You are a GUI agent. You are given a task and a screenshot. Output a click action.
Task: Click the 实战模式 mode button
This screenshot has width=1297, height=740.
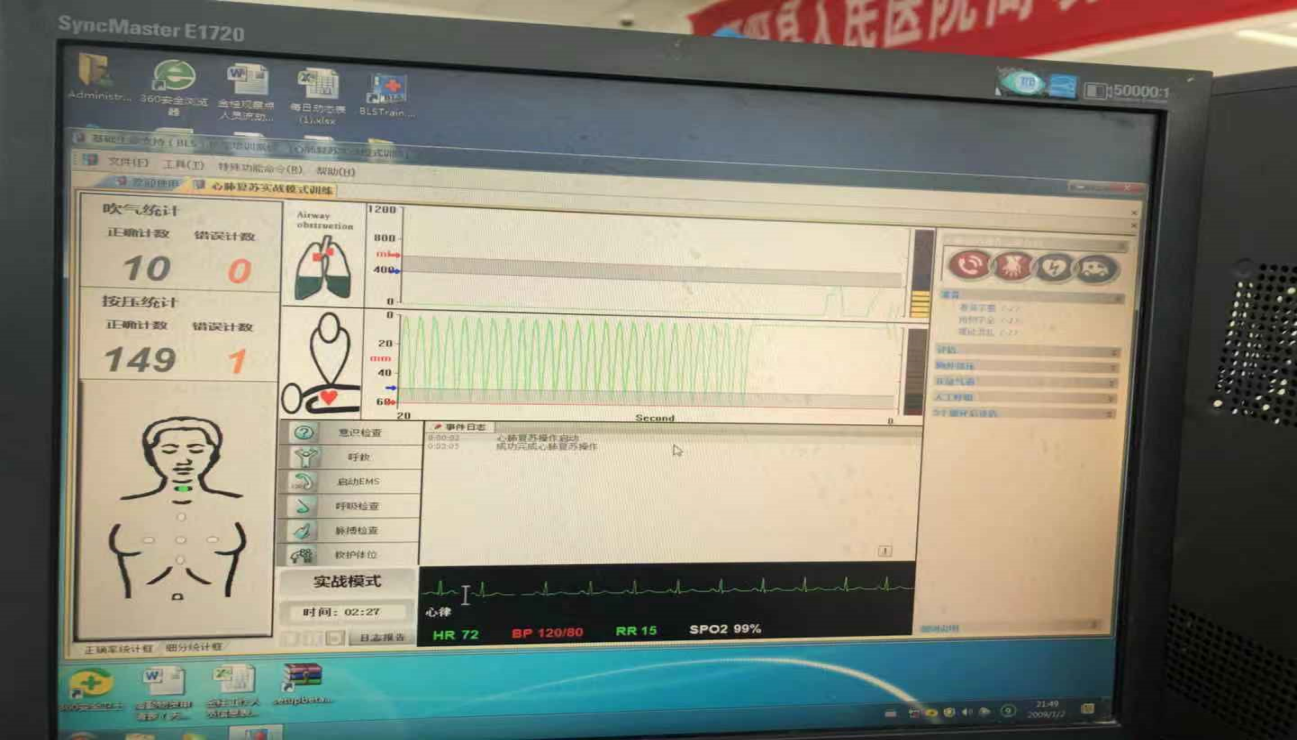347,582
